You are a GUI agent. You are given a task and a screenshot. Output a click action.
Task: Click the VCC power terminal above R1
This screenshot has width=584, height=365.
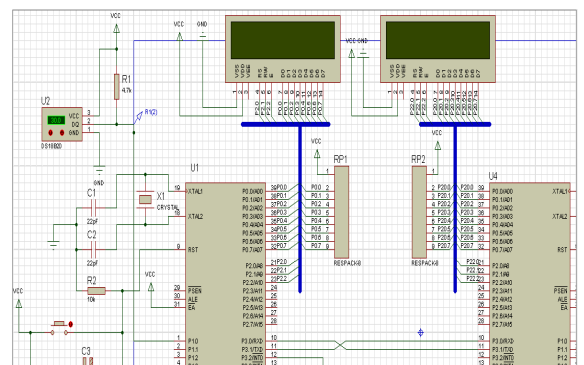pyautogui.click(x=117, y=28)
